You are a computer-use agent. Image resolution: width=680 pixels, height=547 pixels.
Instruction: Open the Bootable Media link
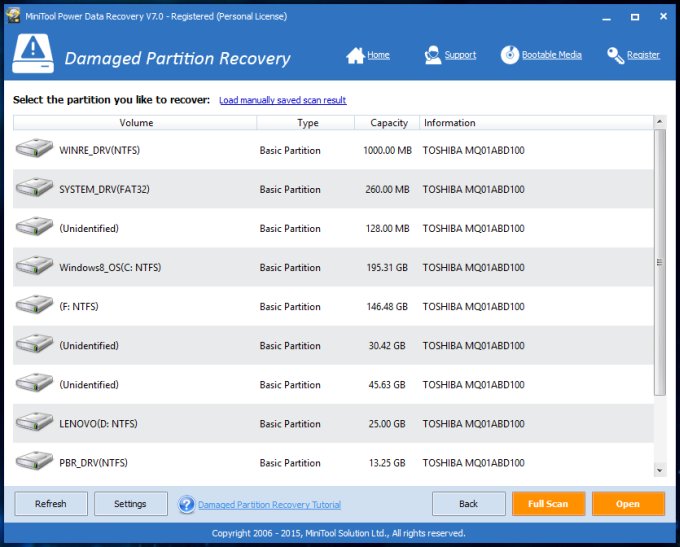(552, 55)
